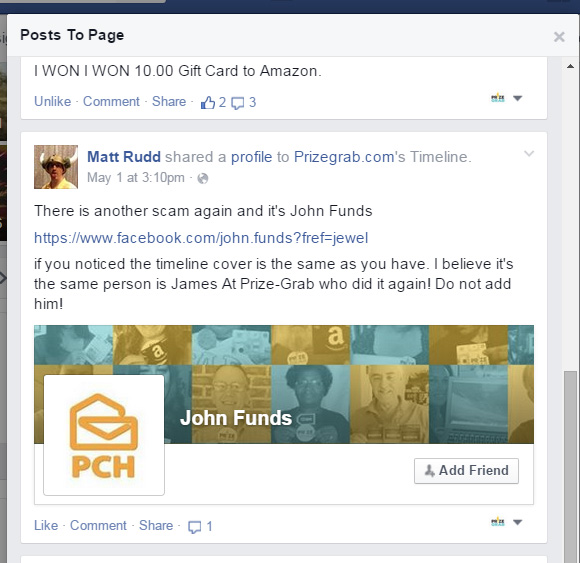Click Prize page identity icon under Amazon post
The width and height of the screenshot is (580, 563).
coord(498,98)
